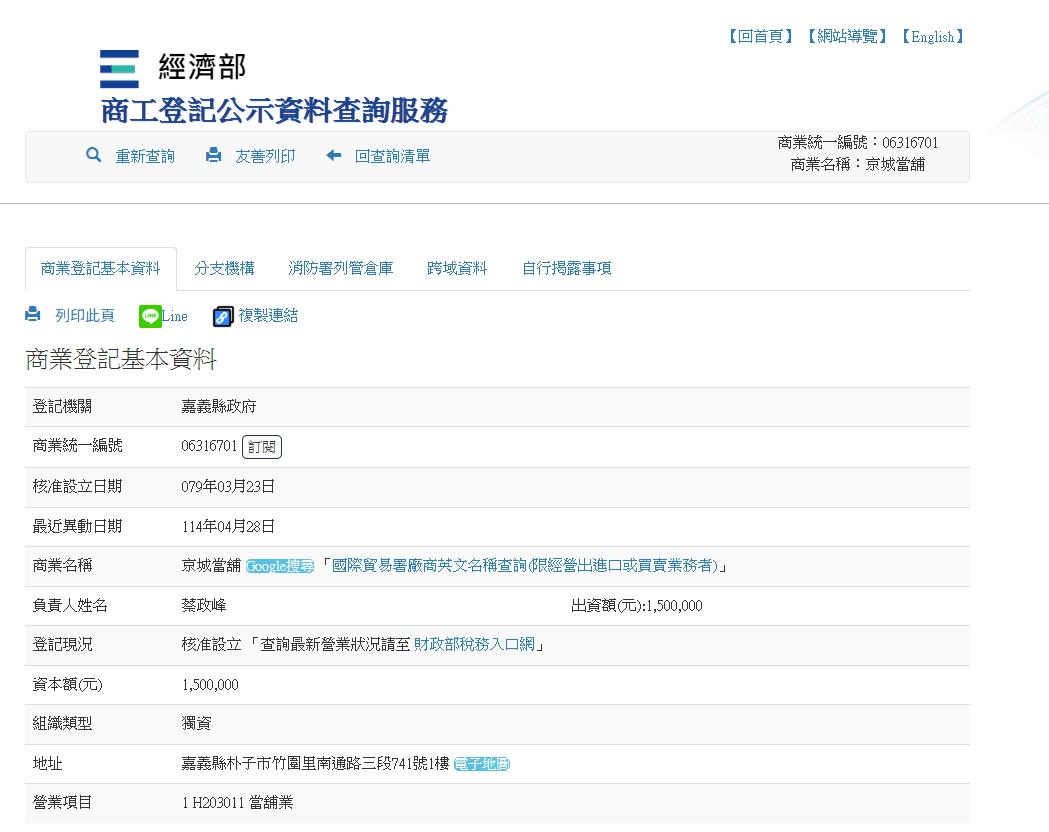This screenshot has width=1049, height=832.
Task: Click the magnifier icon beside 重新查詢
Action: tap(94, 155)
